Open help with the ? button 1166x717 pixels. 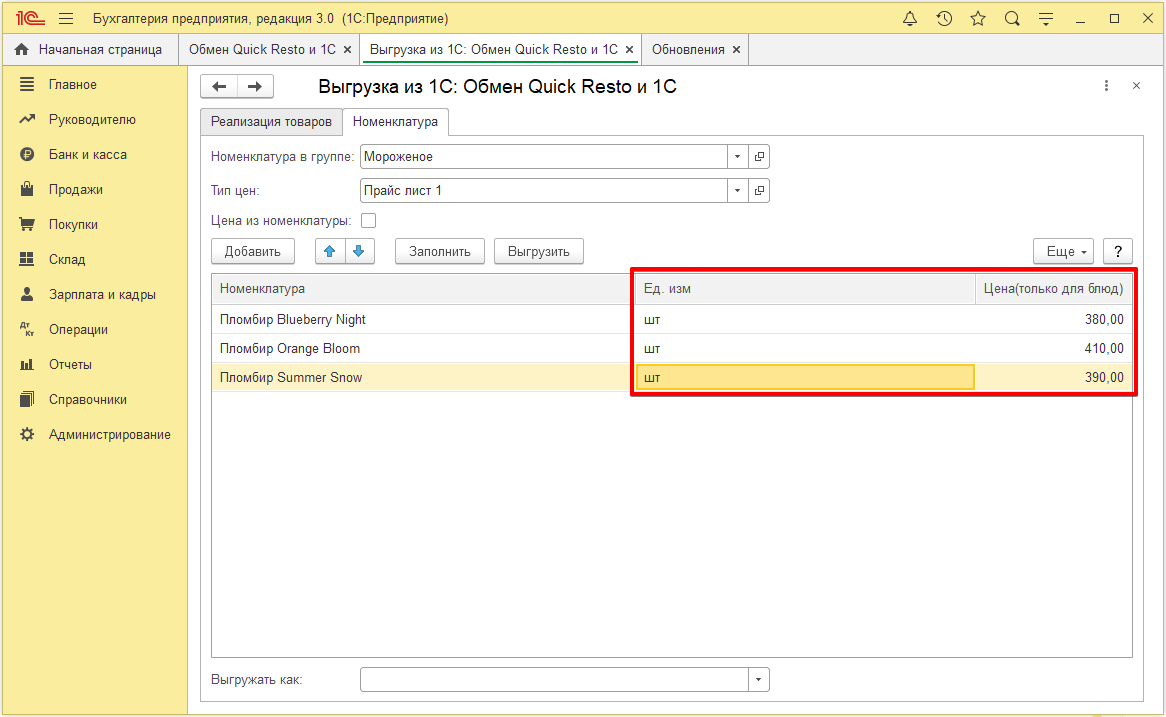(x=1118, y=251)
